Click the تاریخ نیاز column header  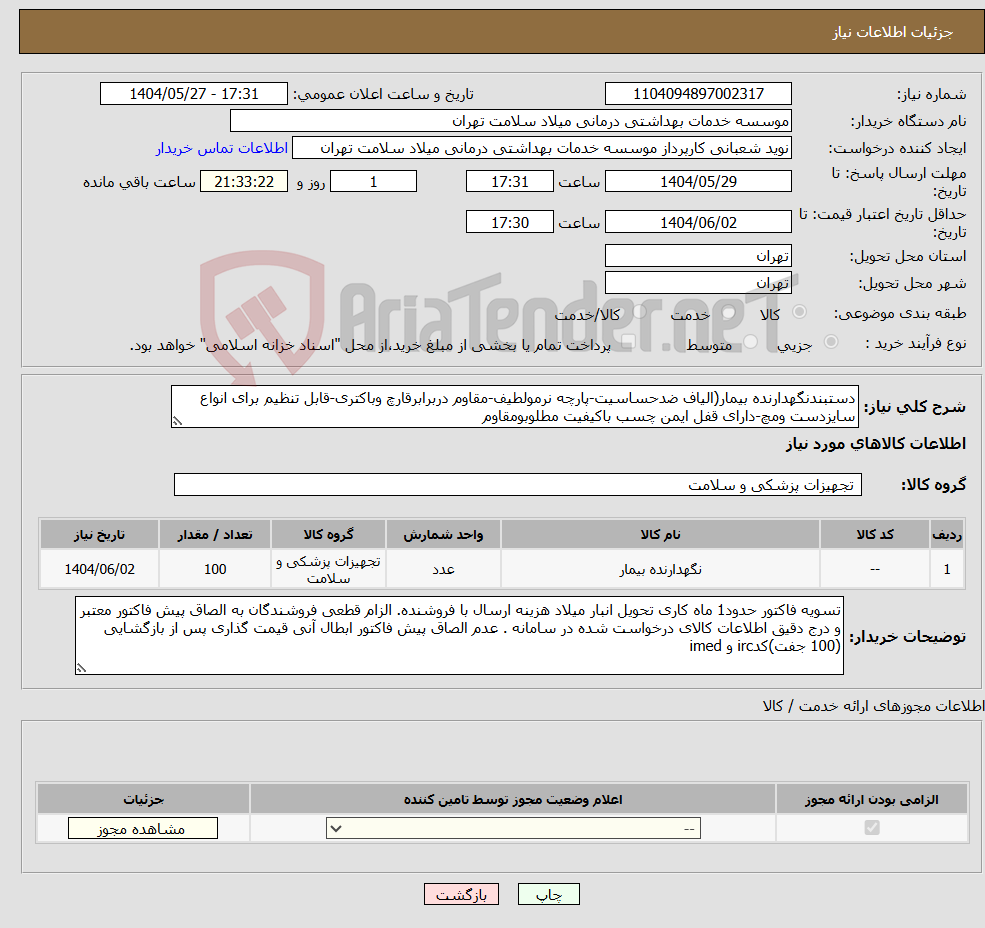pyautogui.click(x=99, y=535)
